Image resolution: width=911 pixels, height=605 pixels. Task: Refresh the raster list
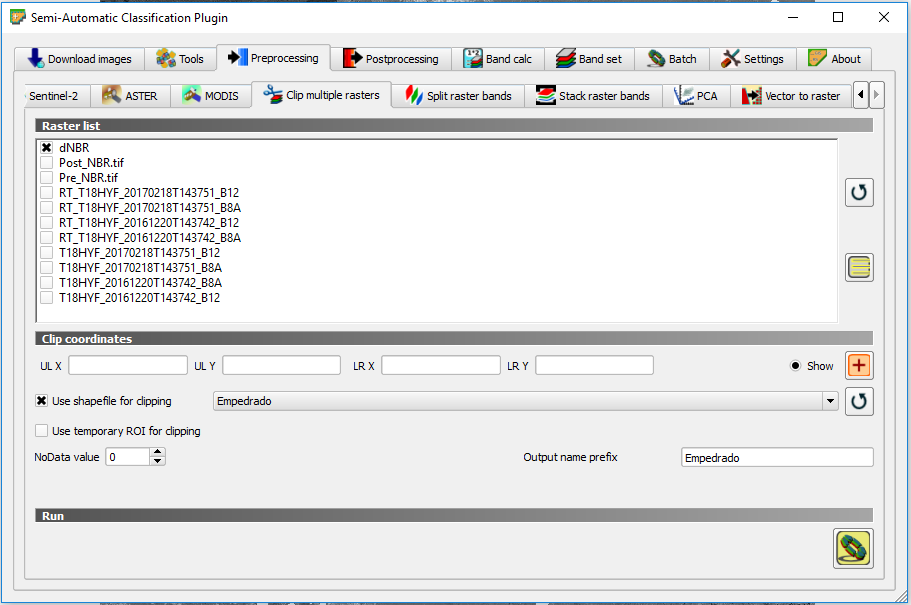point(859,192)
